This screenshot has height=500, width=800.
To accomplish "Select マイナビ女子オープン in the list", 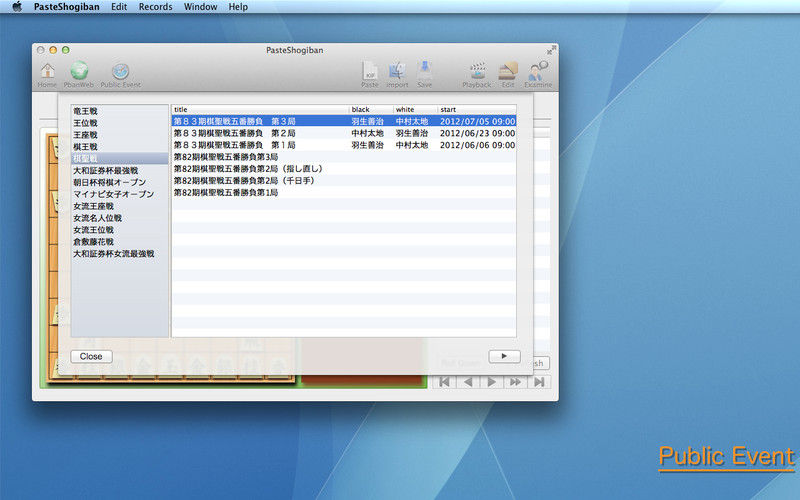I will coord(114,194).
